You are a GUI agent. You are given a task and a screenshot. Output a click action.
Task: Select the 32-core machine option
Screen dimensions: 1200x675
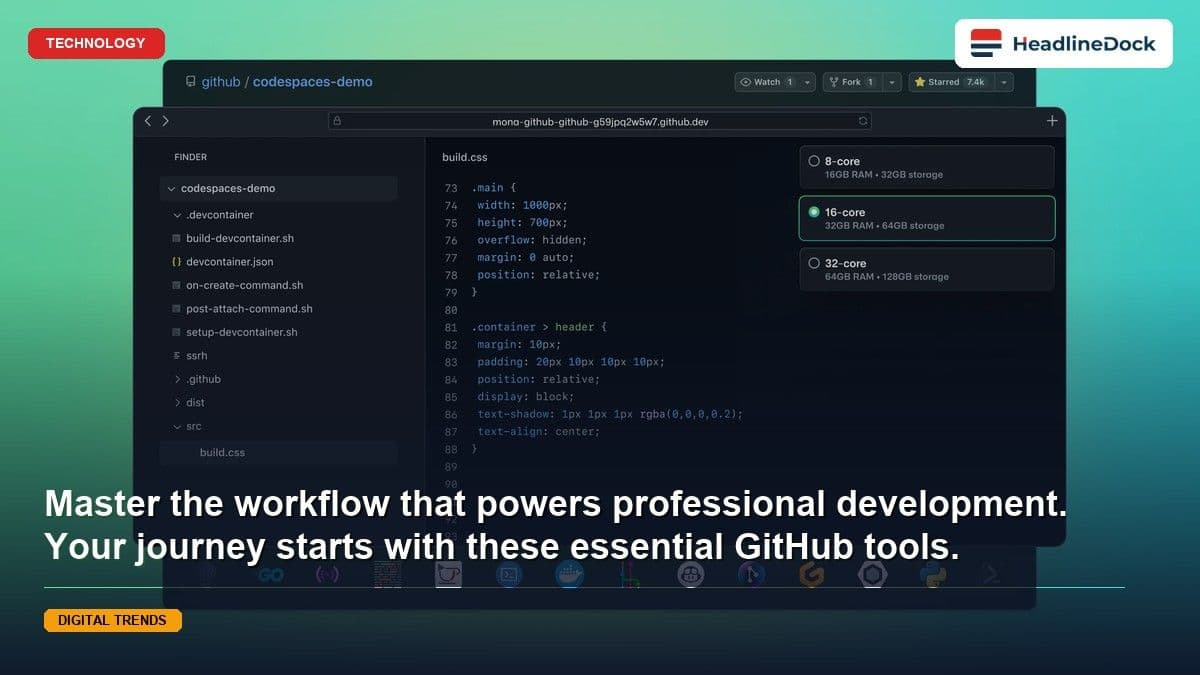tap(926, 269)
